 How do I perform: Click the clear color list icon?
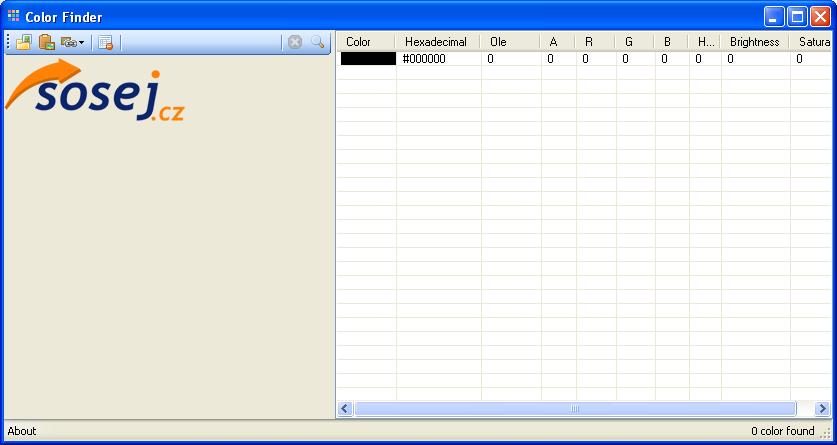(x=106, y=42)
